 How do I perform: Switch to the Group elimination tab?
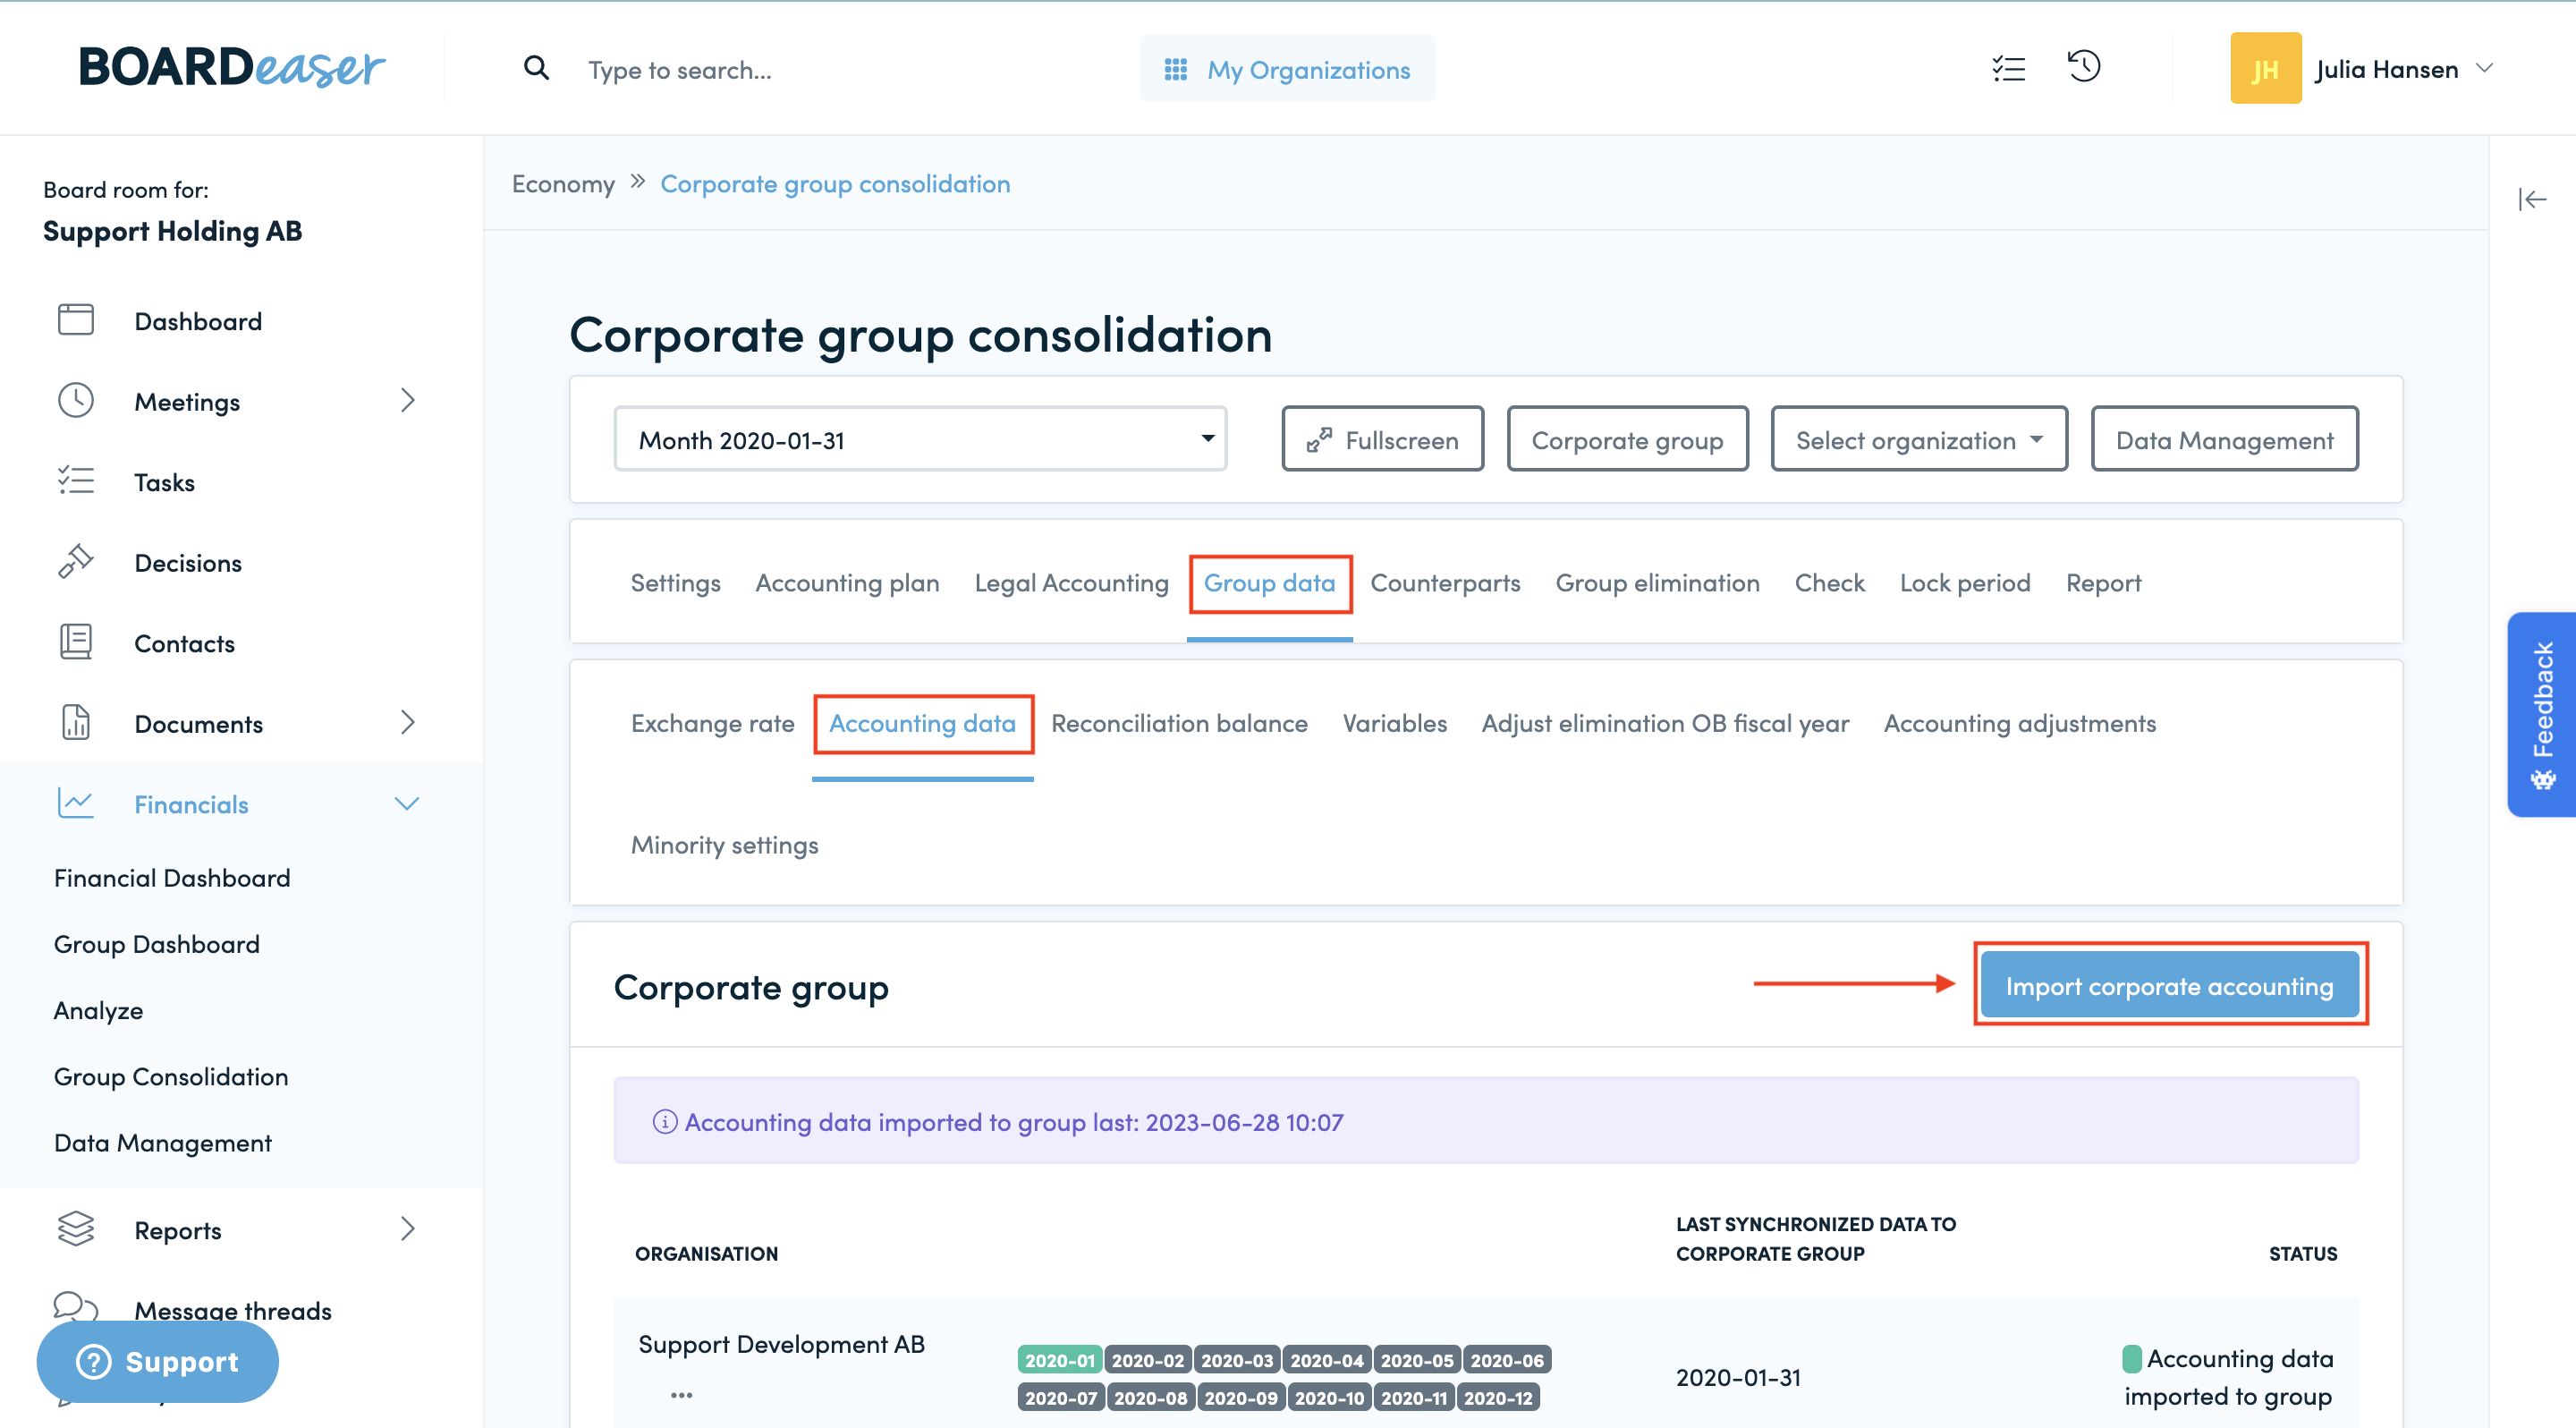tap(1657, 583)
